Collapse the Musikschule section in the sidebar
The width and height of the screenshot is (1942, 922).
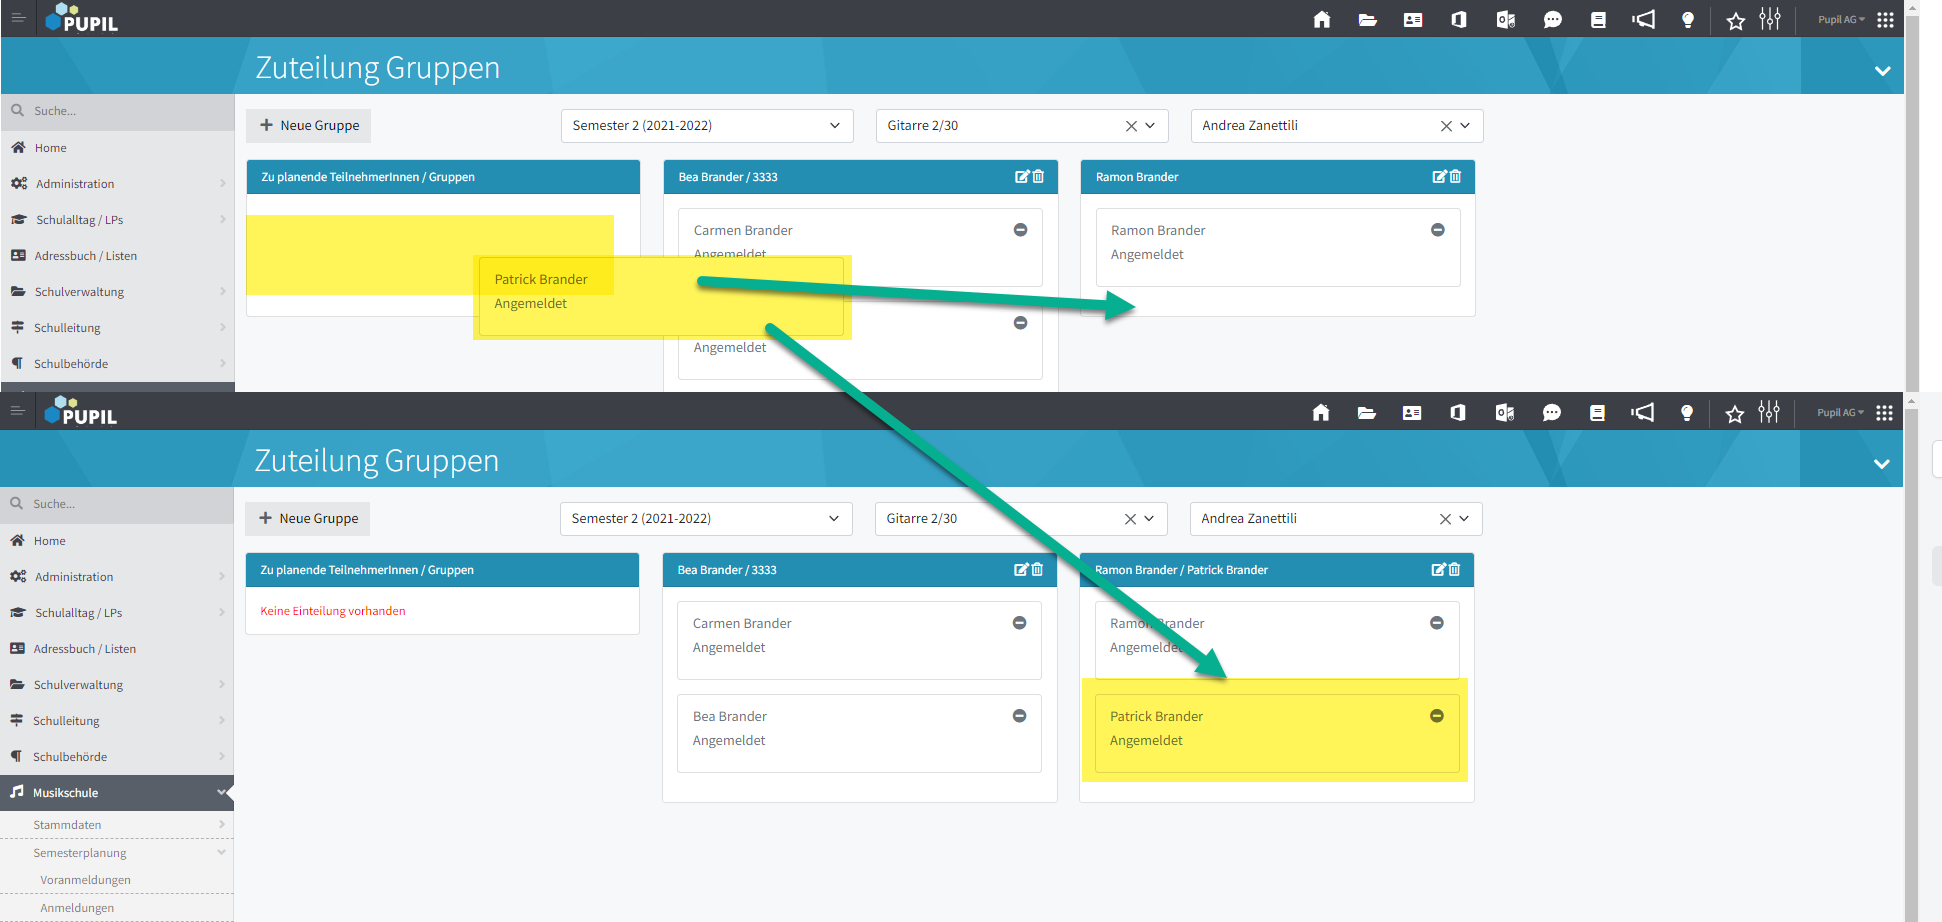pyautogui.click(x=221, y=792)
